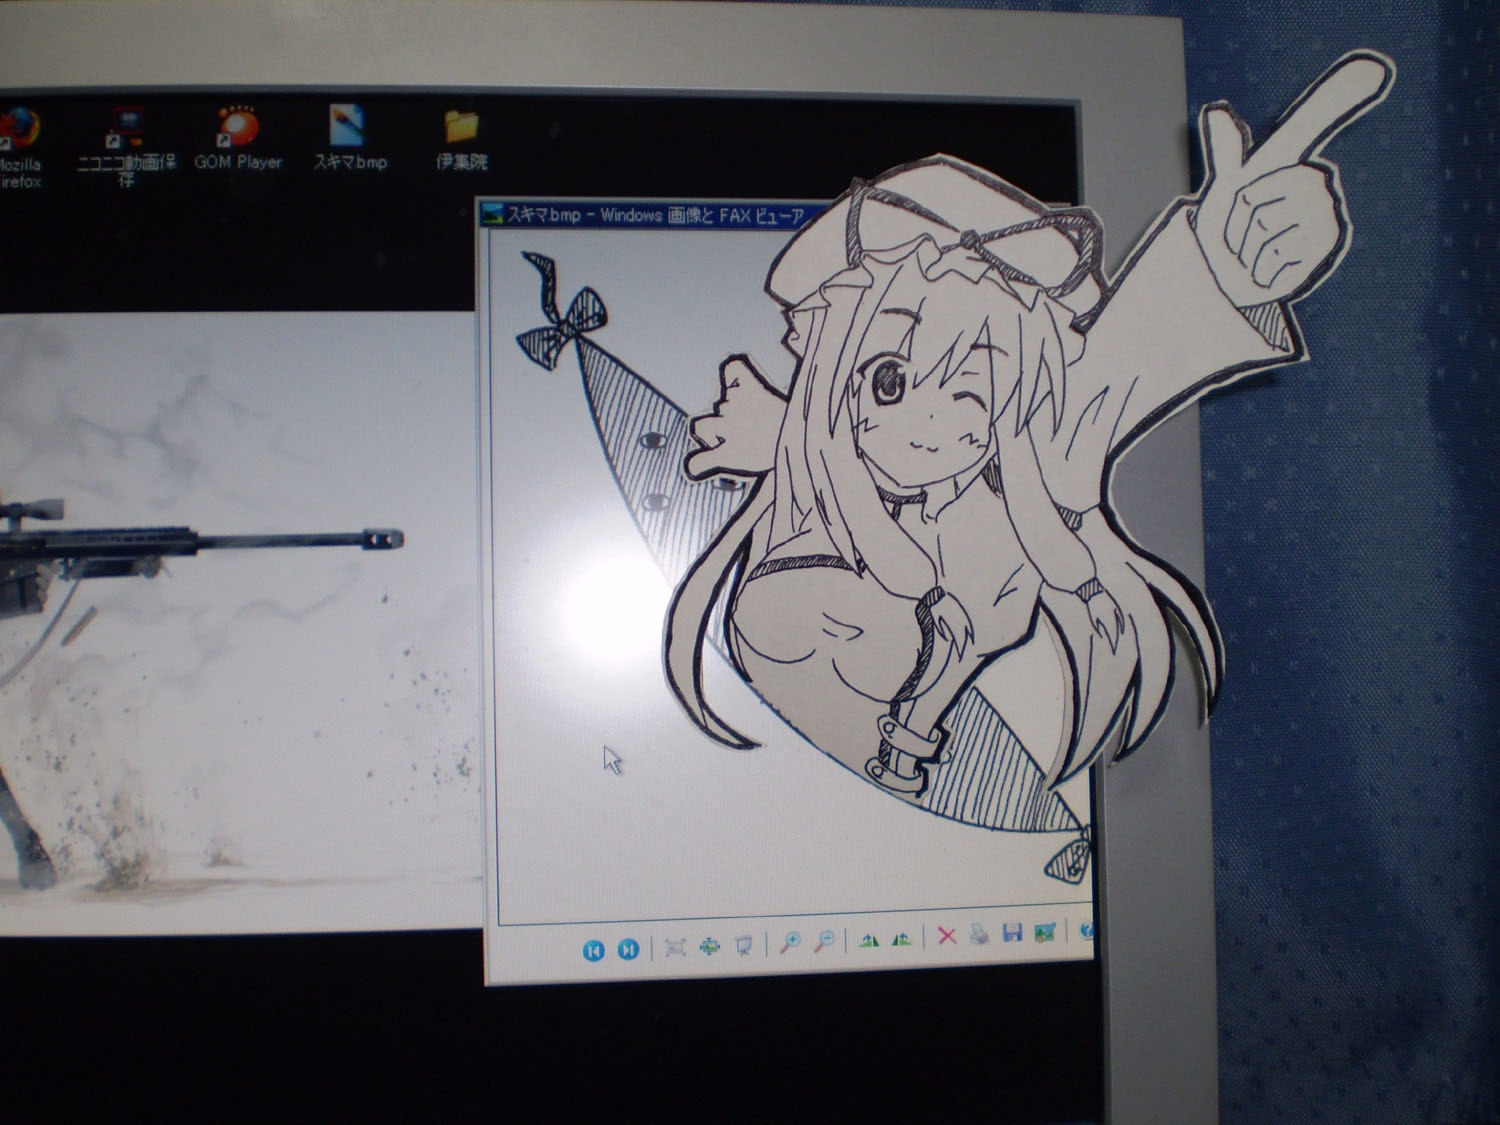
Task: Delete the image with the red X
Action: (946, 936)
